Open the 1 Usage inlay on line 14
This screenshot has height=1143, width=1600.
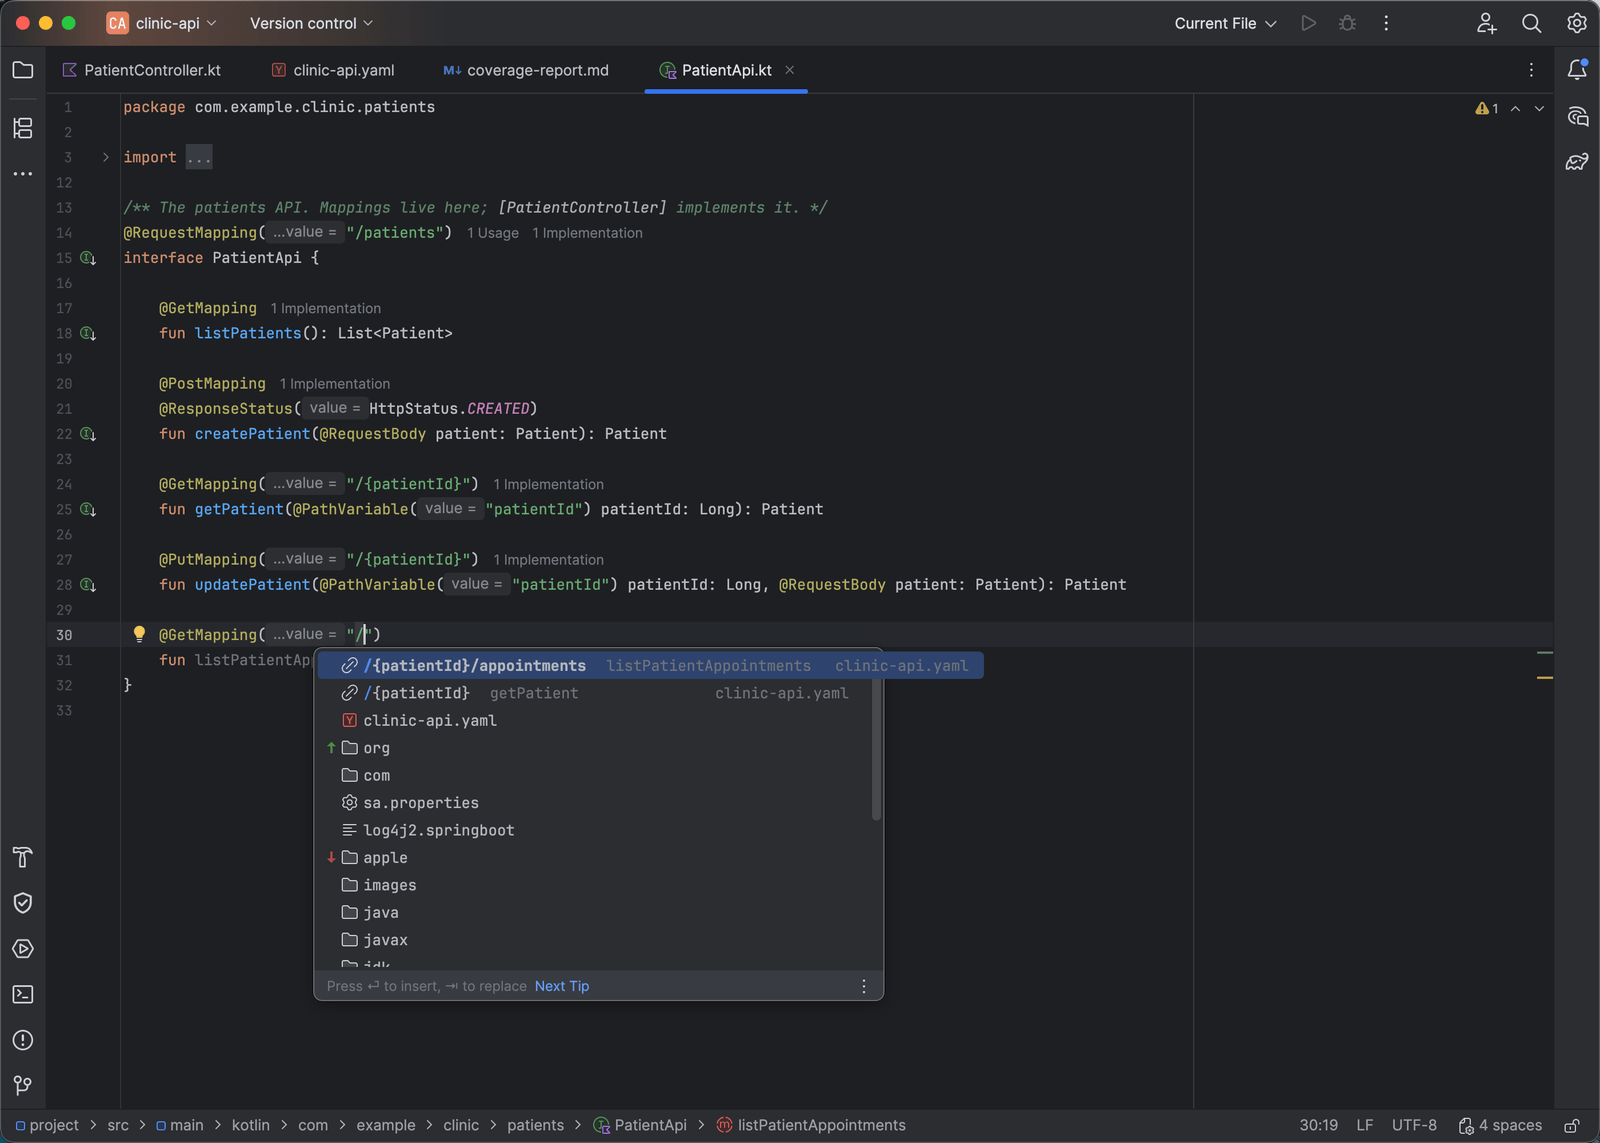coord(493,233)
